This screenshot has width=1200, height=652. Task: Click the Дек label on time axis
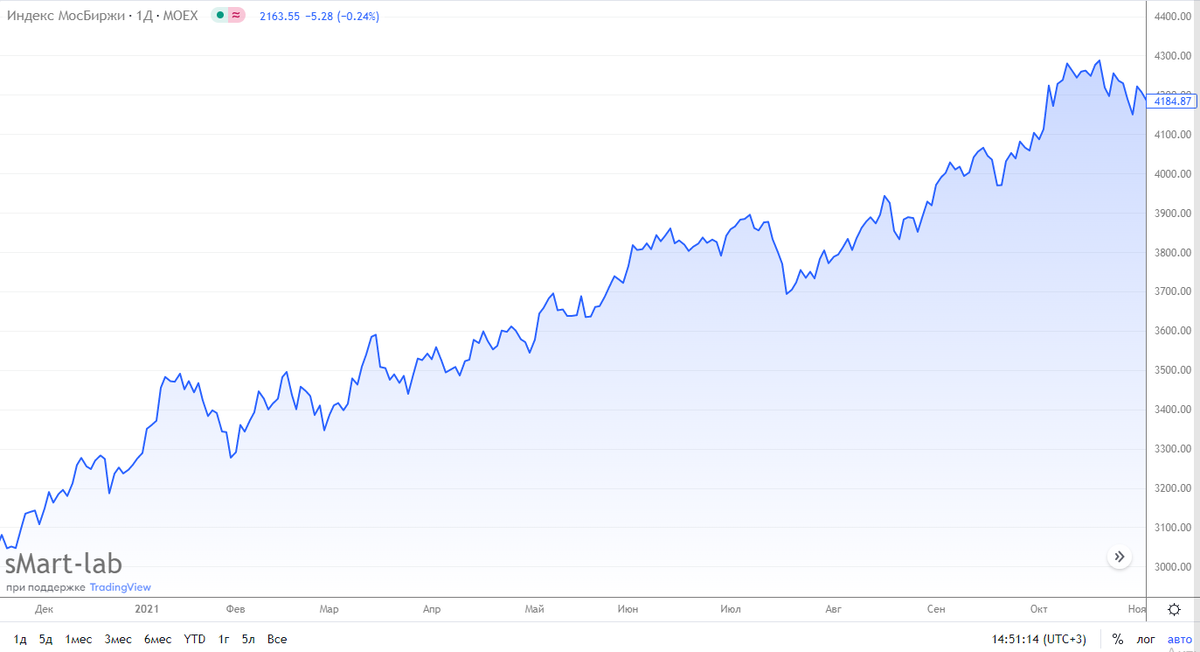click(43, 608)
